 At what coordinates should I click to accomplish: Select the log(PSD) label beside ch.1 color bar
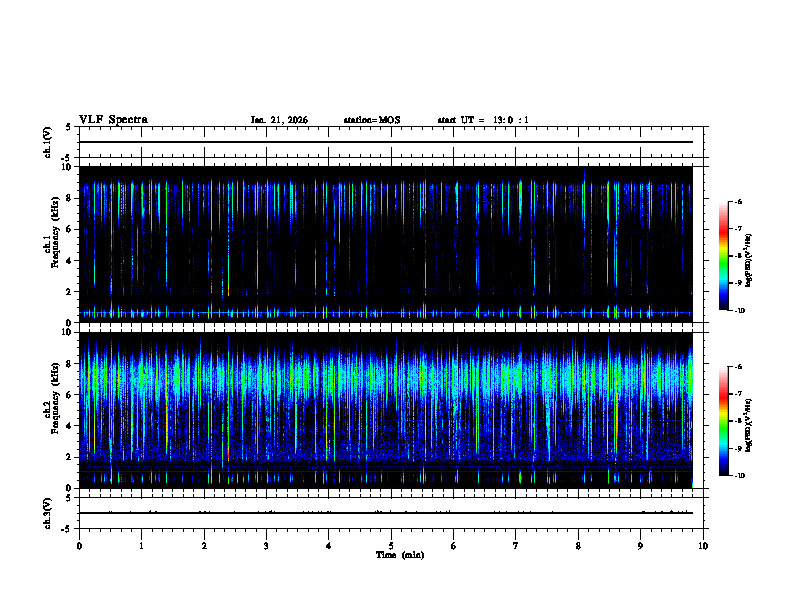pos(748,260)
